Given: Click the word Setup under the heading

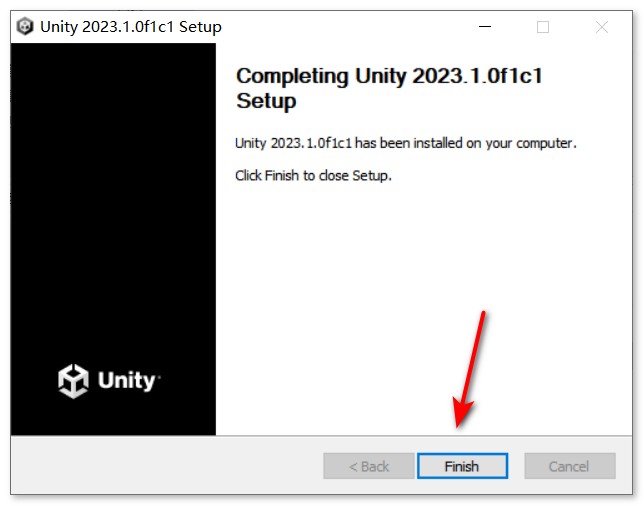Looking at the screenshot, I should (266, 101).
